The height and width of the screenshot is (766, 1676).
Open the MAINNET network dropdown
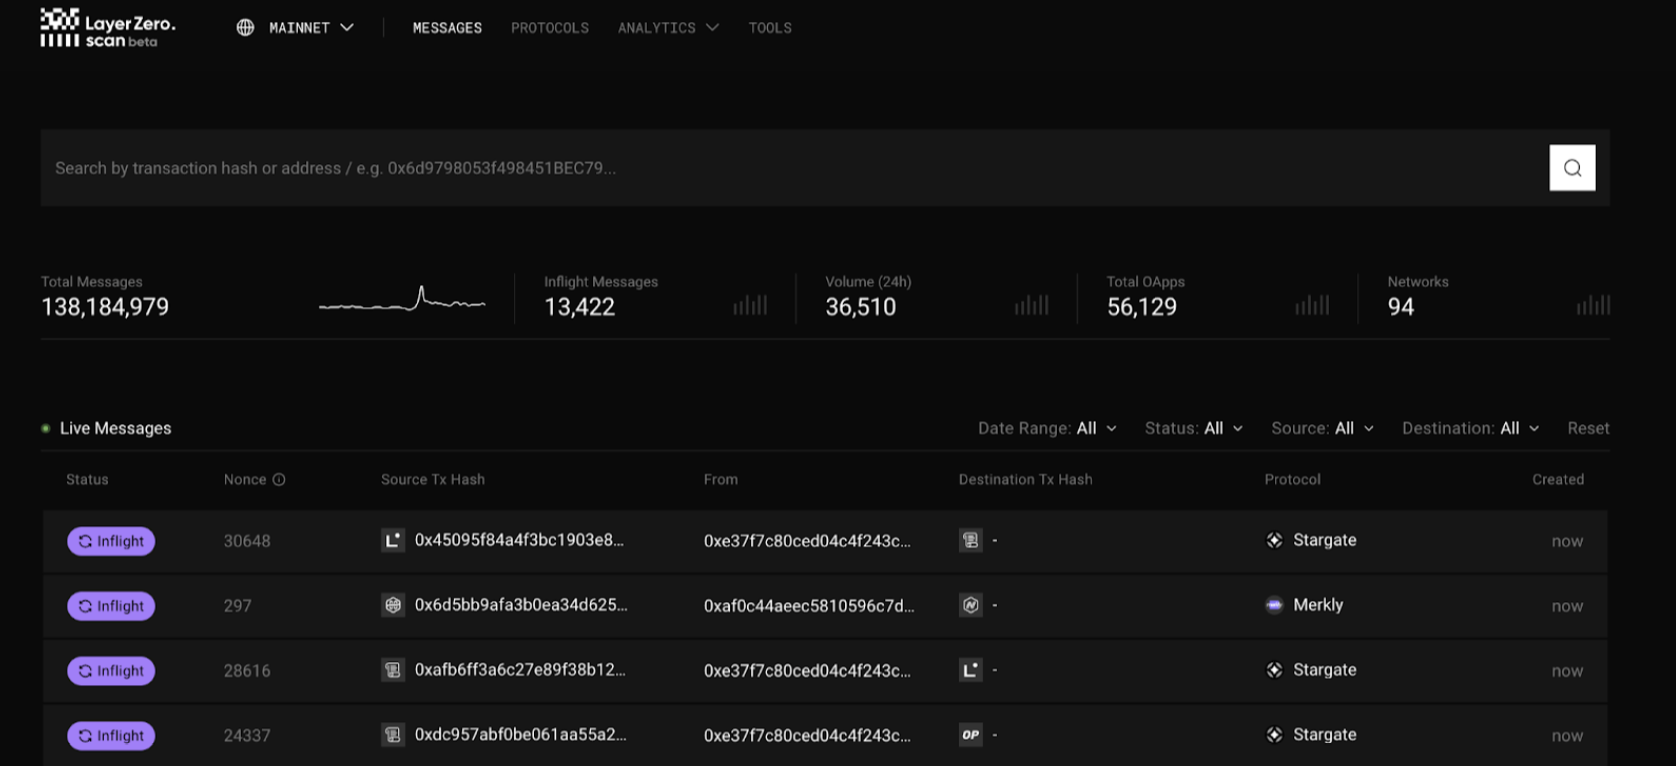310,28
